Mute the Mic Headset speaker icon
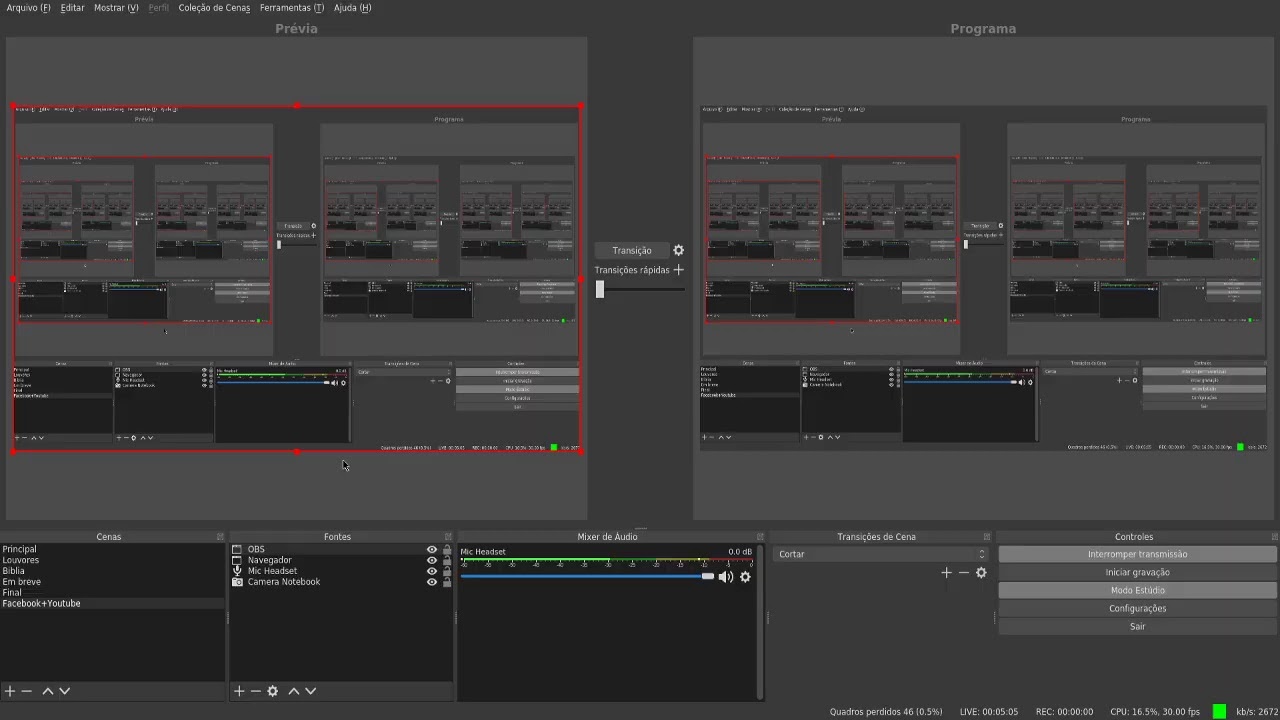This screenshot has height=720, width=1280. [x=726, y=577]
